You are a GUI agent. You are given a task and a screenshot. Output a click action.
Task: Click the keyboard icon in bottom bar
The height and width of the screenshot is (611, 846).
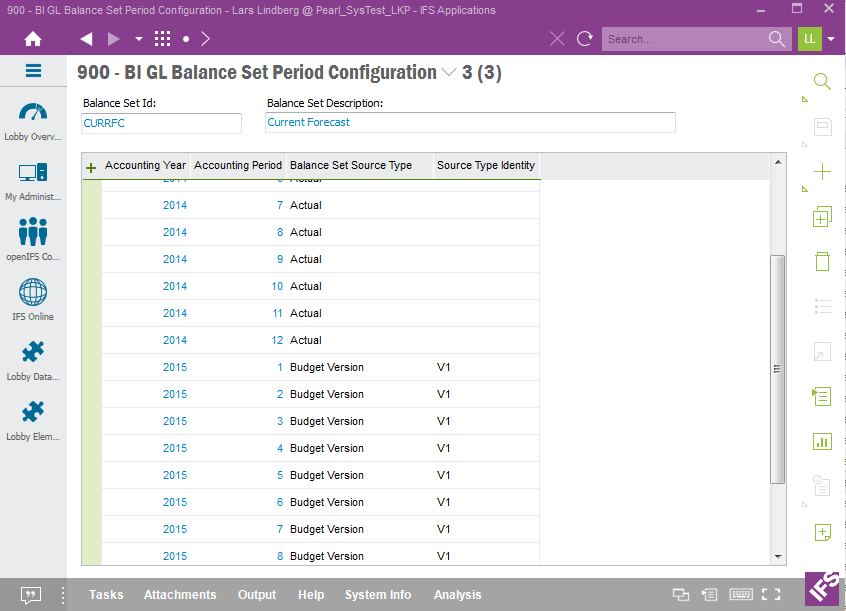(741, 594)
